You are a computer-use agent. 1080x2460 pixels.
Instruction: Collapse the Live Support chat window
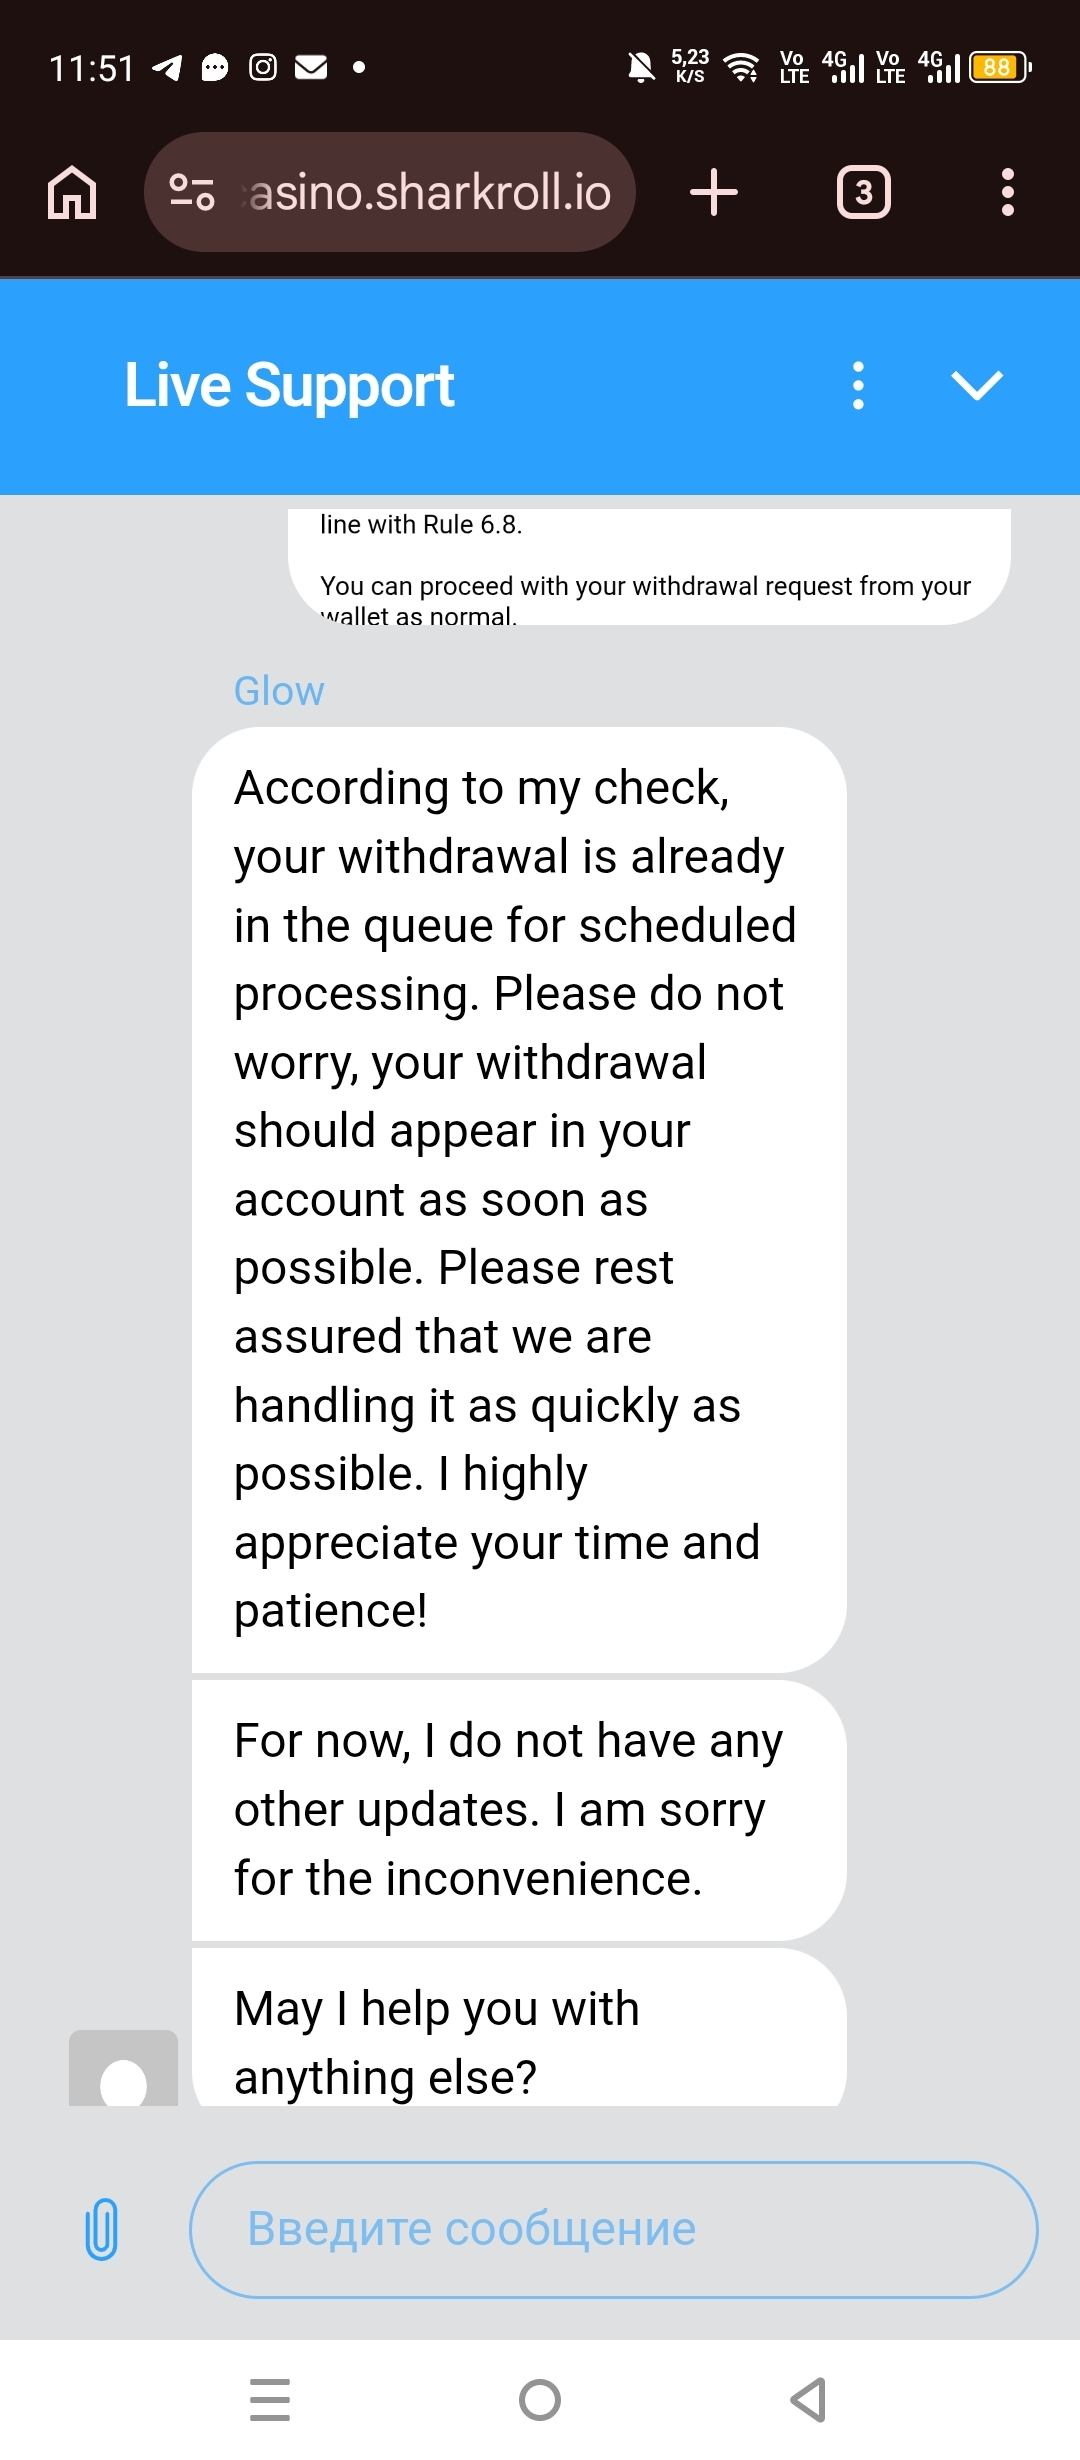[x=977, y=386]
